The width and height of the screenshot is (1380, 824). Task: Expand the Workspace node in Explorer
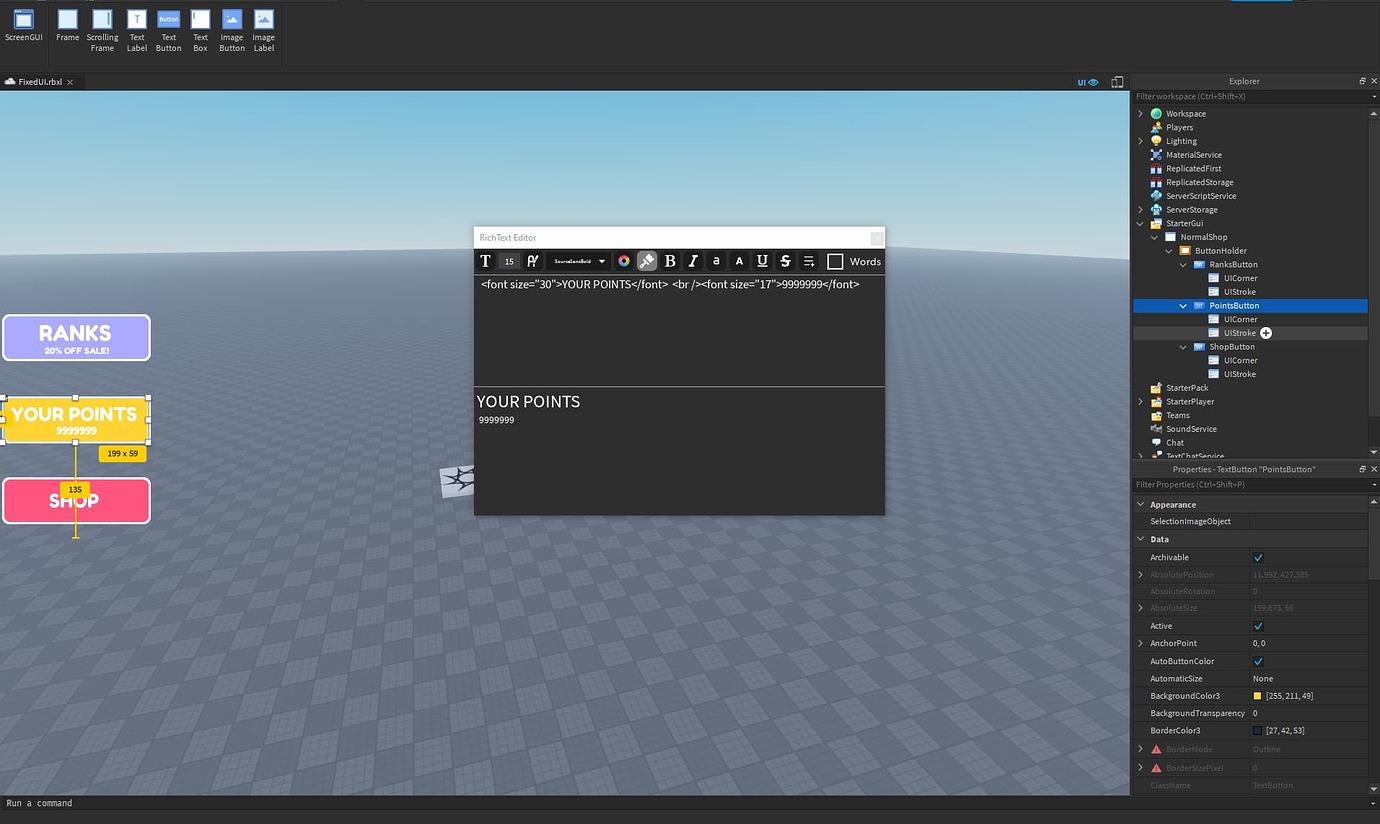pyautogui.click(x=1141, y=113)
